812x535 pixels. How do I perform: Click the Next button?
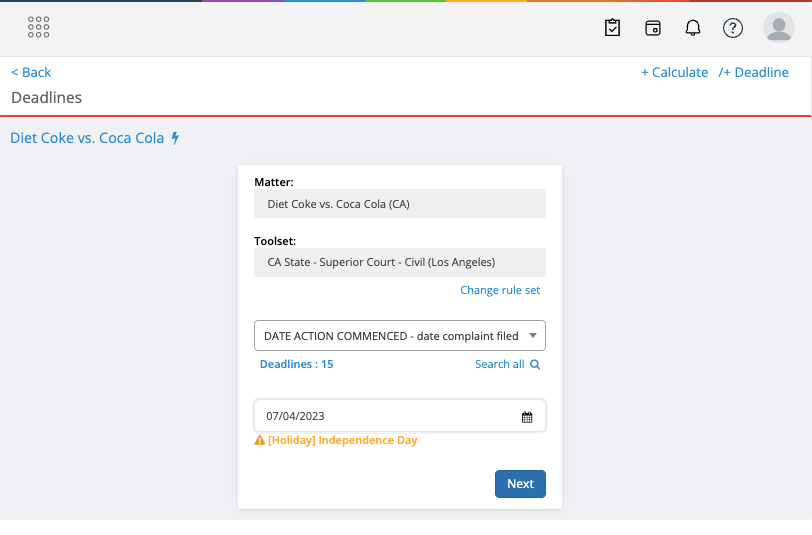coord(520,484)
